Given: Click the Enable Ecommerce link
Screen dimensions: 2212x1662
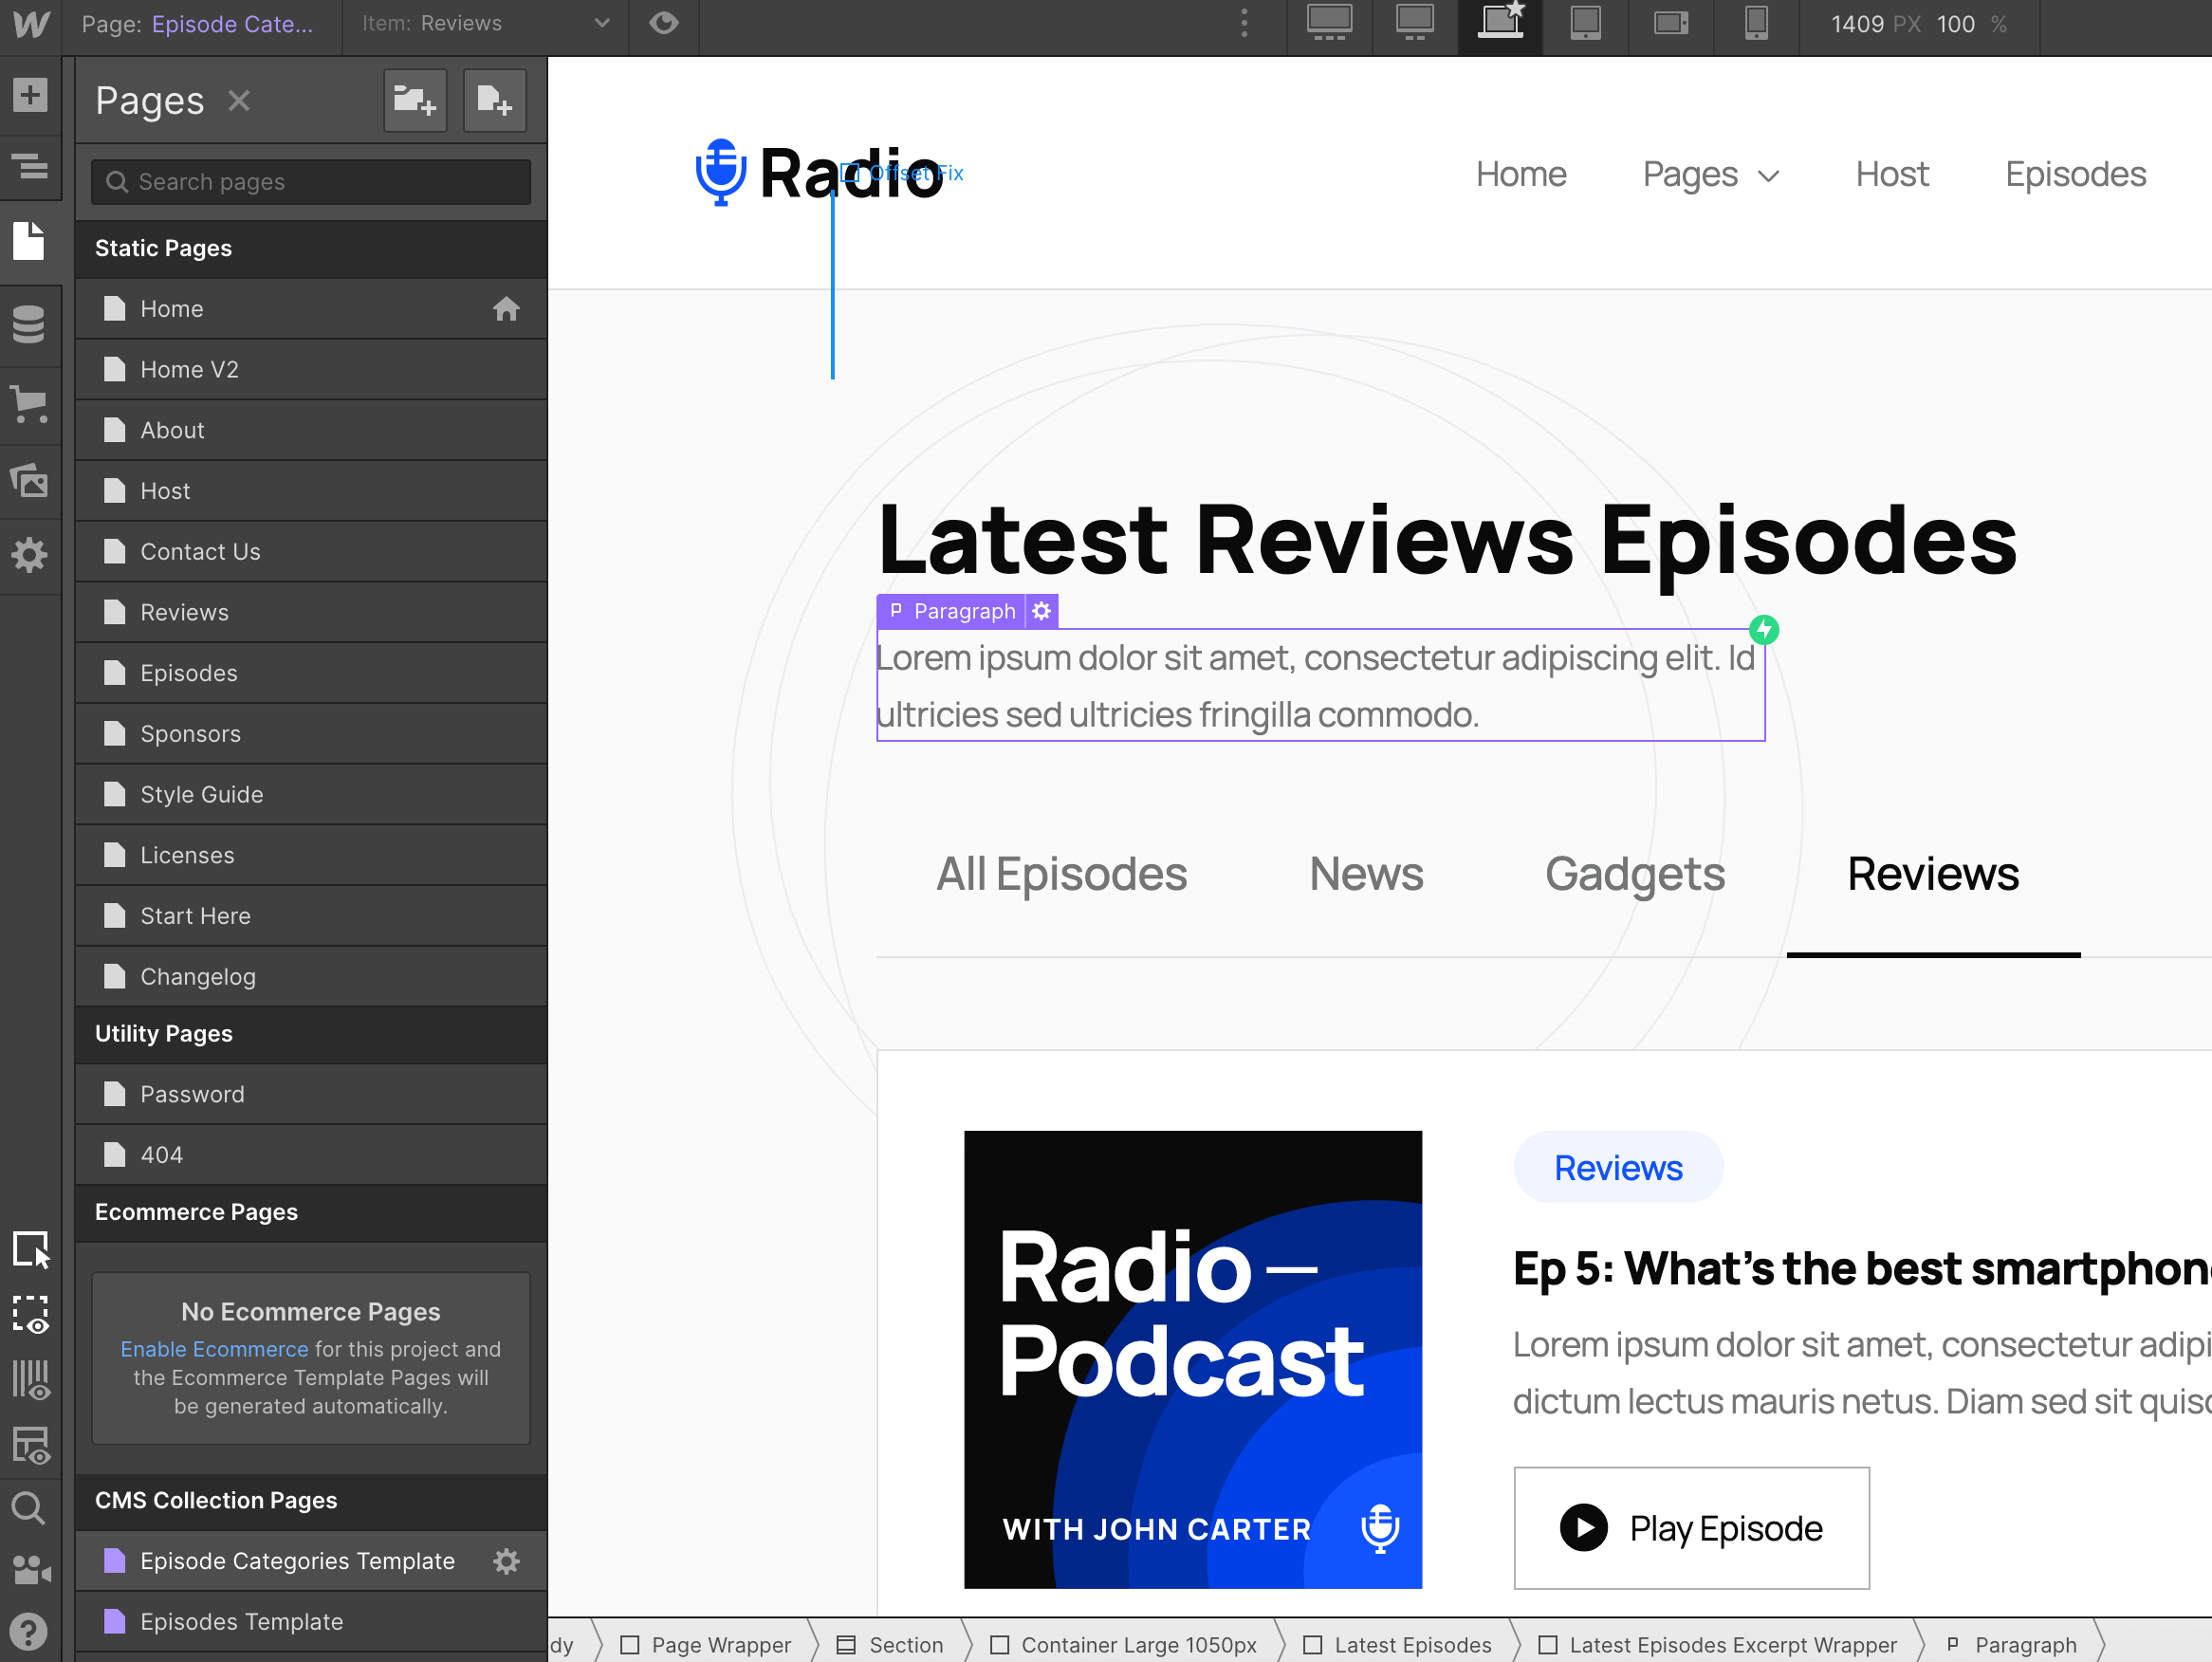Looking at the screenshot, I should (214, 1349).
